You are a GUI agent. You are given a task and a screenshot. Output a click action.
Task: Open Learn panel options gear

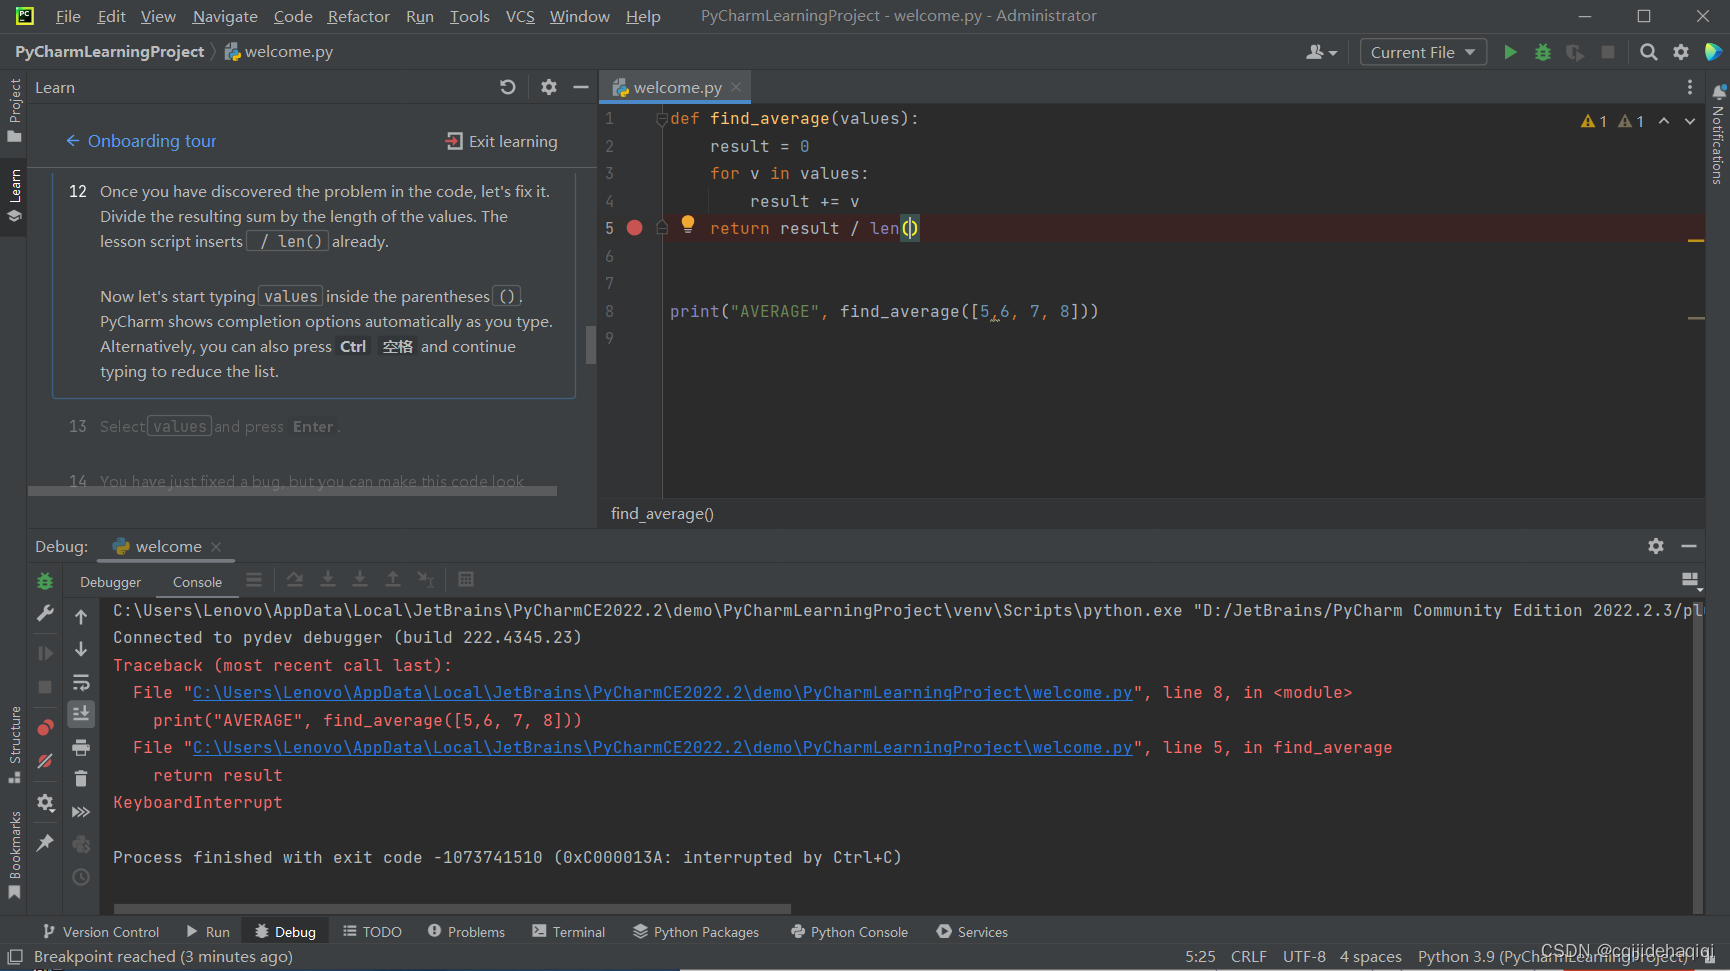coord(549,87)
